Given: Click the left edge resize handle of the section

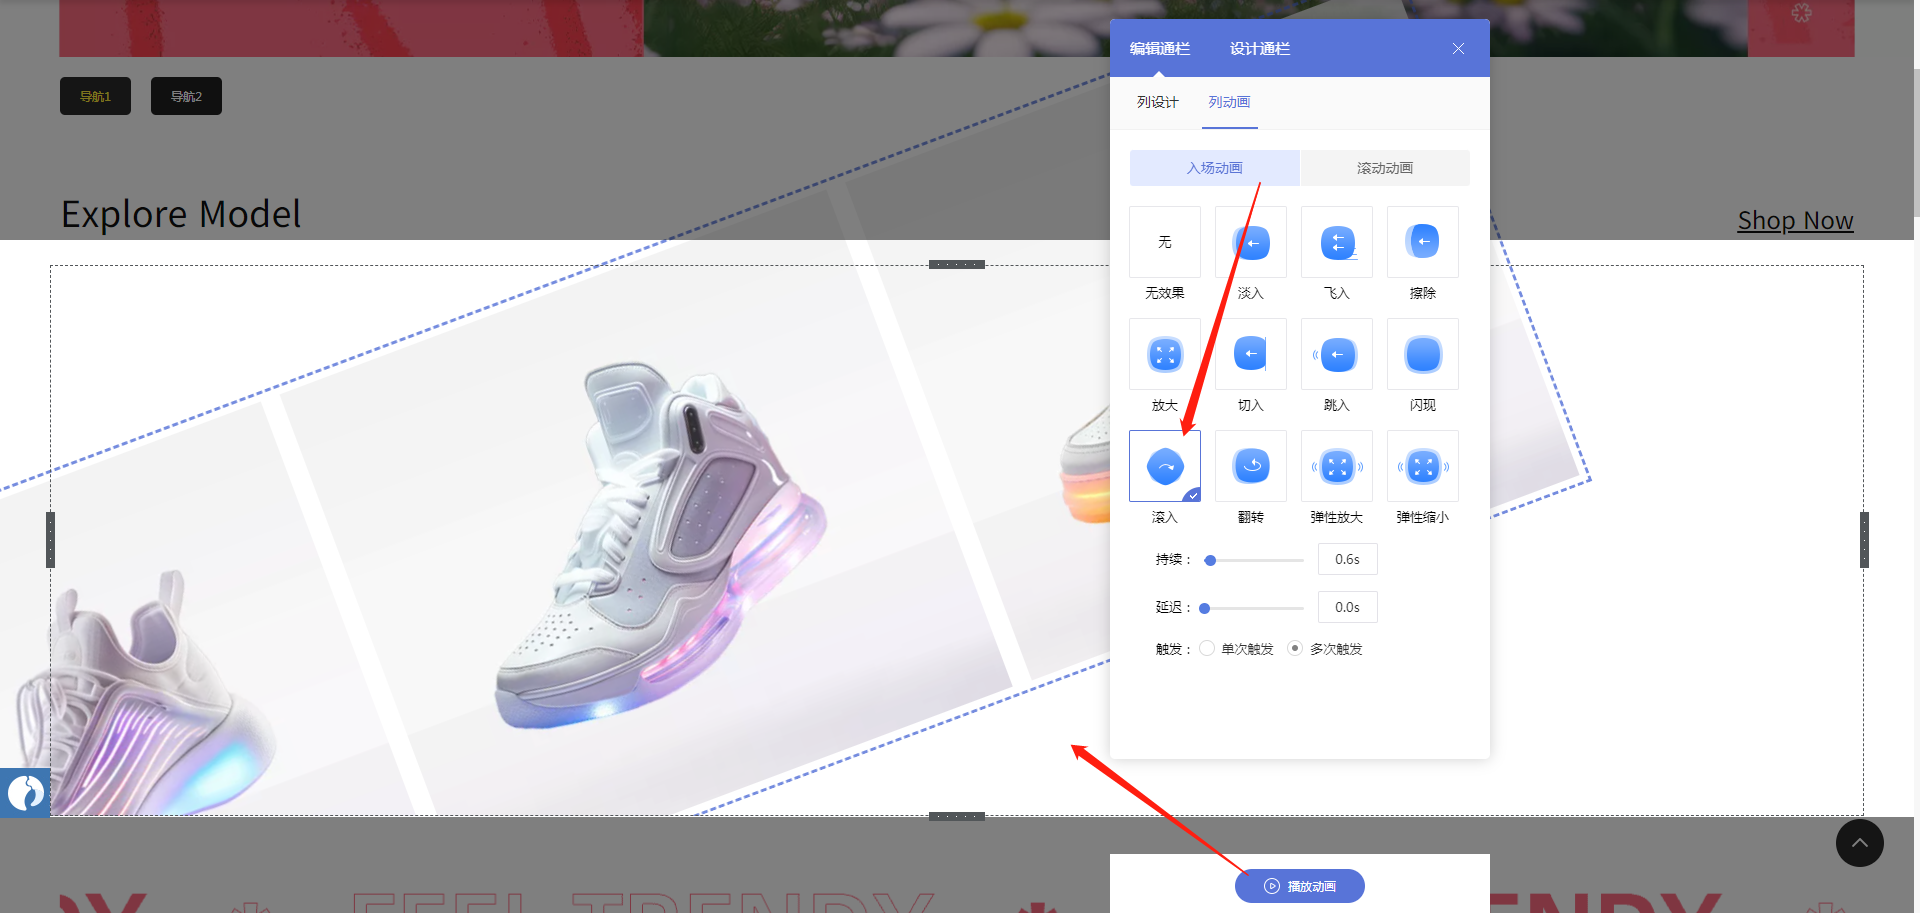Looking at the screenshot, I should click(50, 540).
